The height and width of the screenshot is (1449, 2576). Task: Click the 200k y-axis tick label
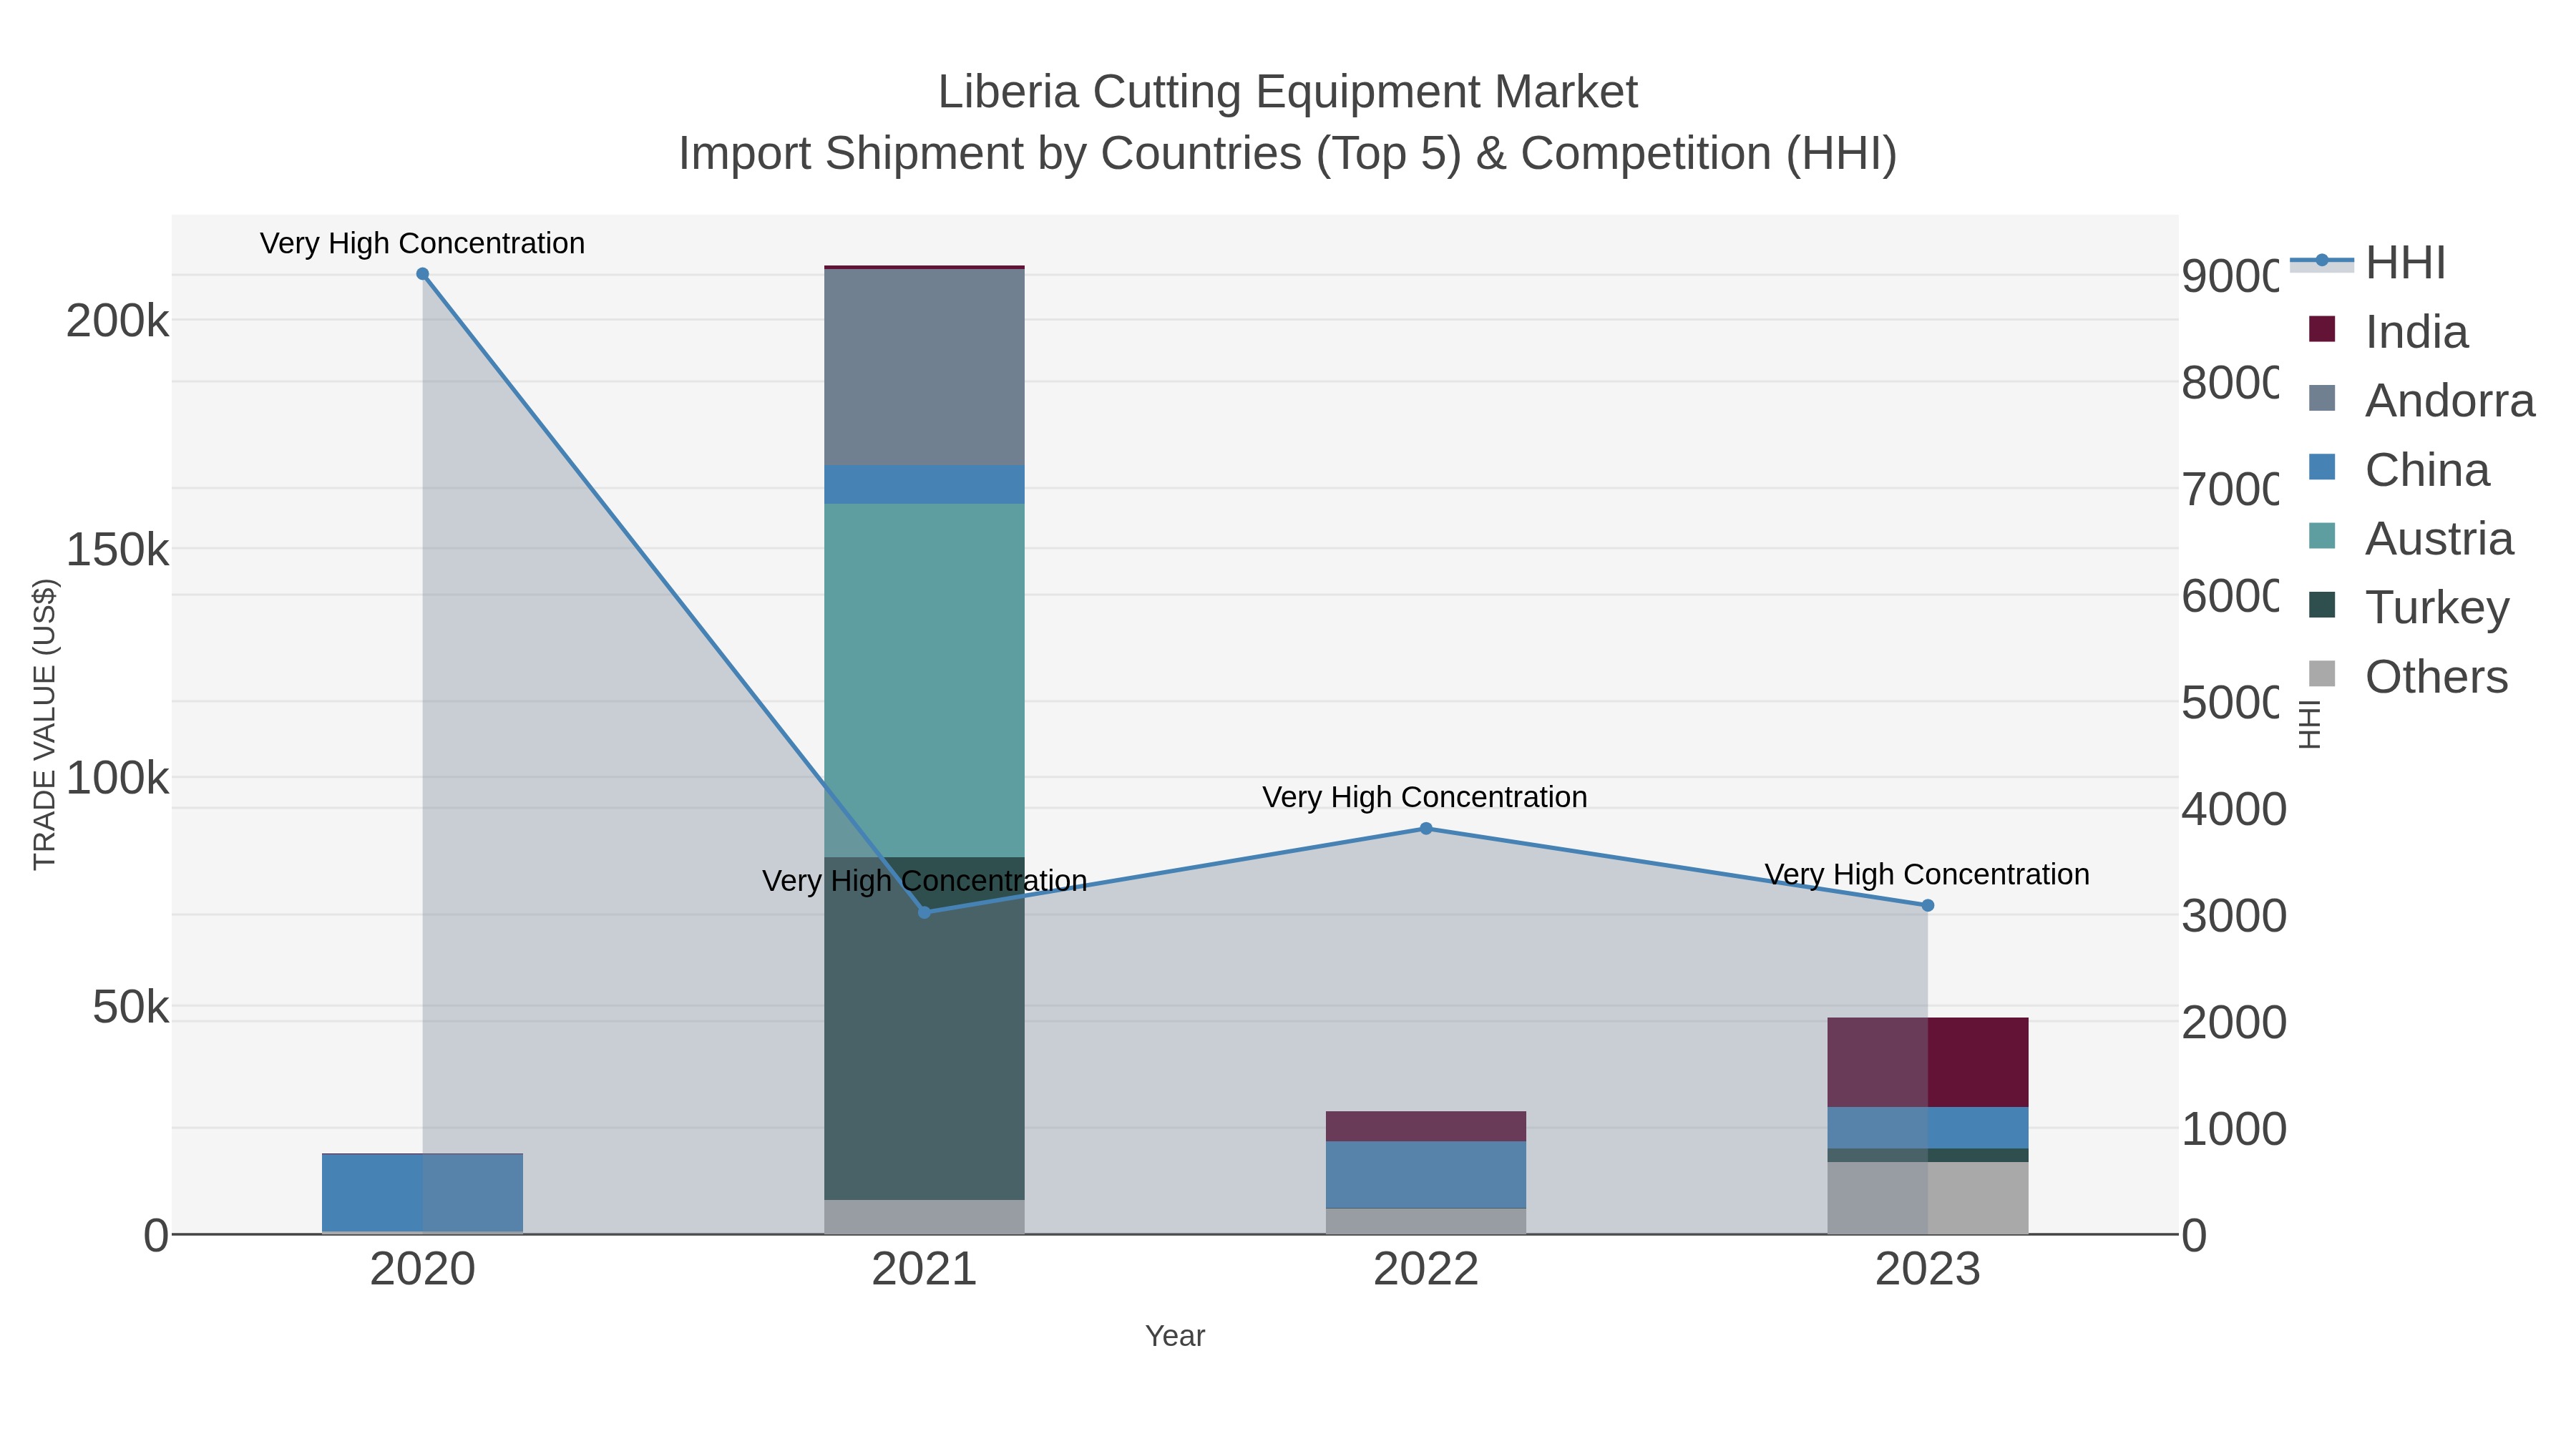pos(117,321)
